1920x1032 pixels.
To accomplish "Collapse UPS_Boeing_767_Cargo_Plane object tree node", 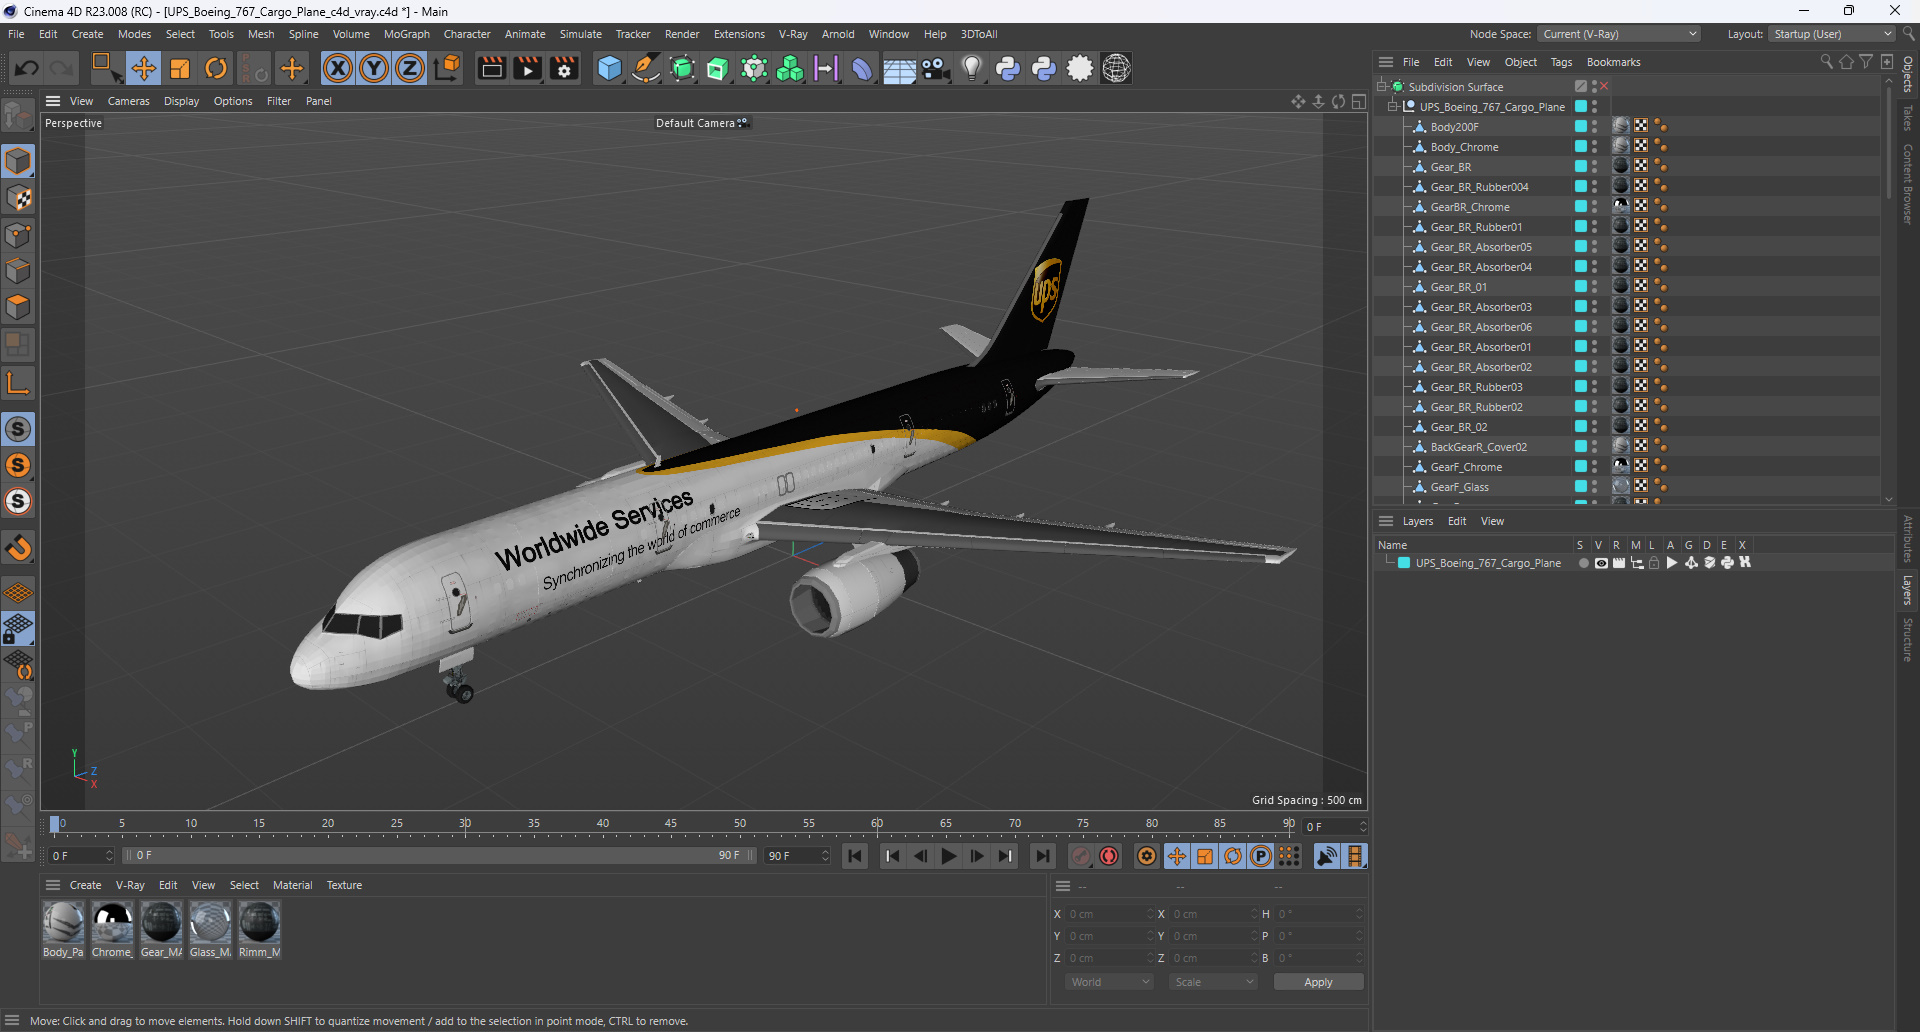I will coord(1392,107).
